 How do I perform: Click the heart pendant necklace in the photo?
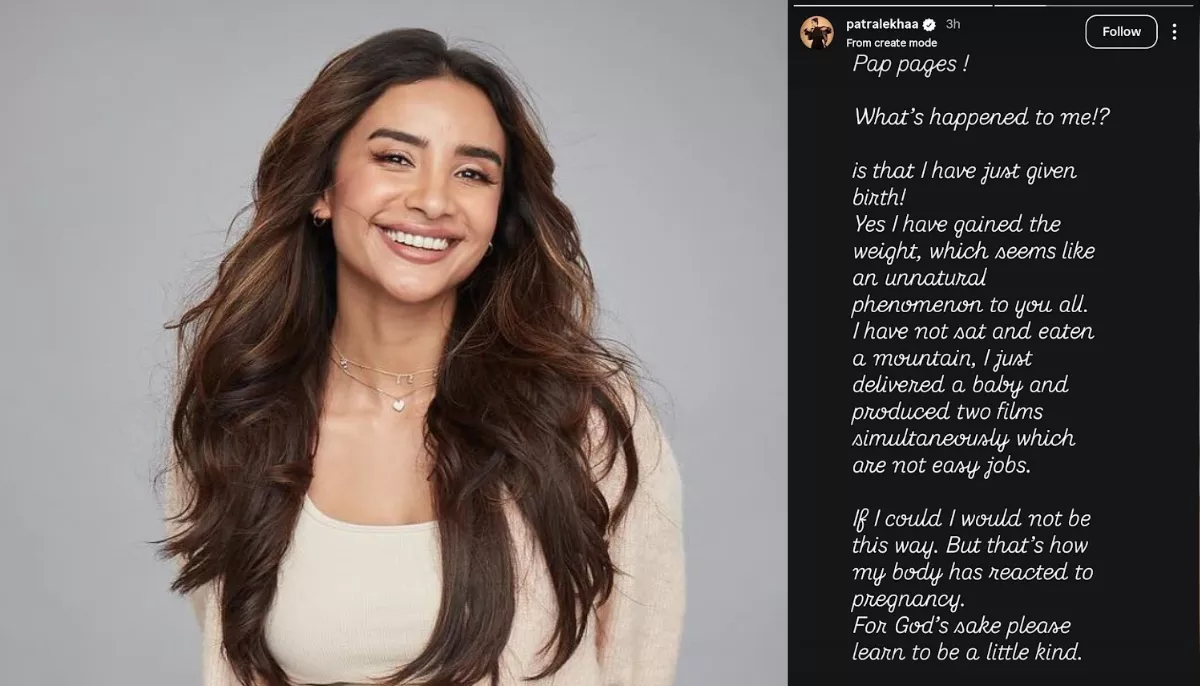(x=398, y=405)
